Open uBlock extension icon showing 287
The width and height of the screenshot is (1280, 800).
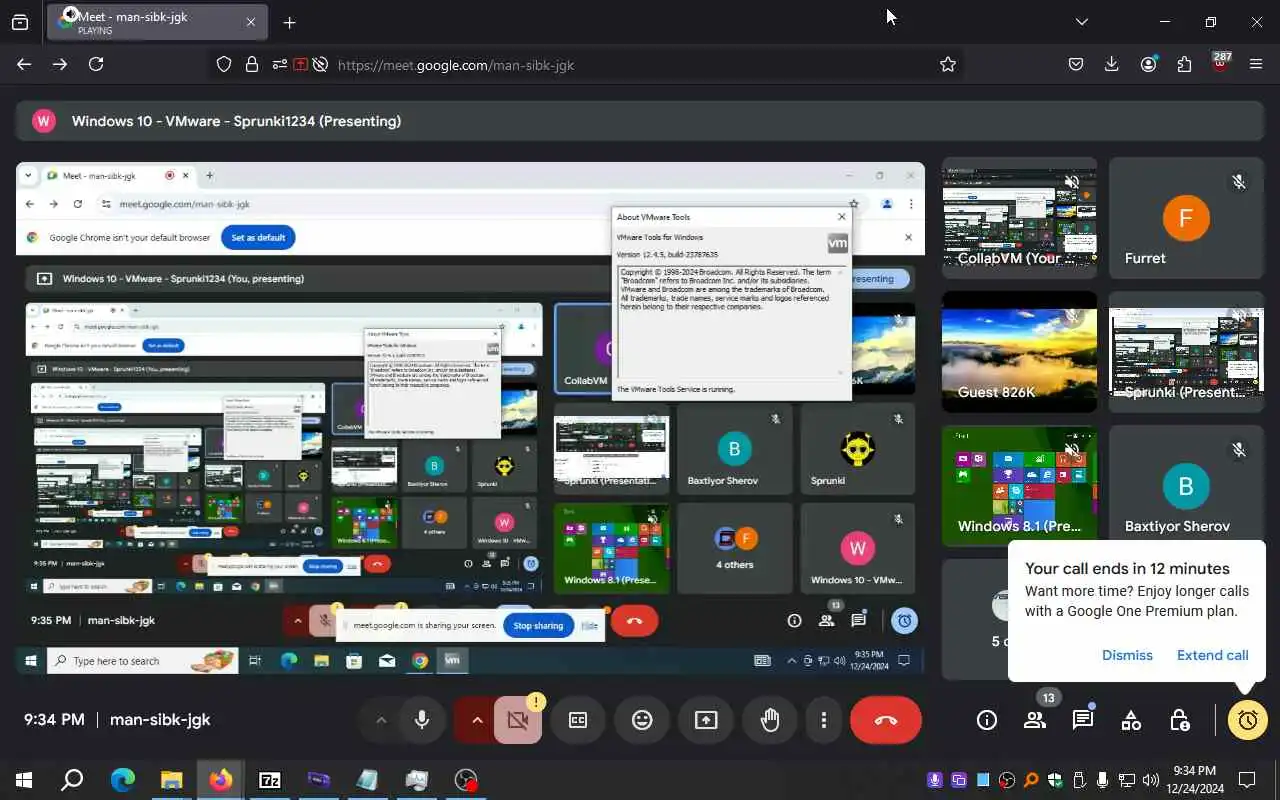click(1220, 63)
